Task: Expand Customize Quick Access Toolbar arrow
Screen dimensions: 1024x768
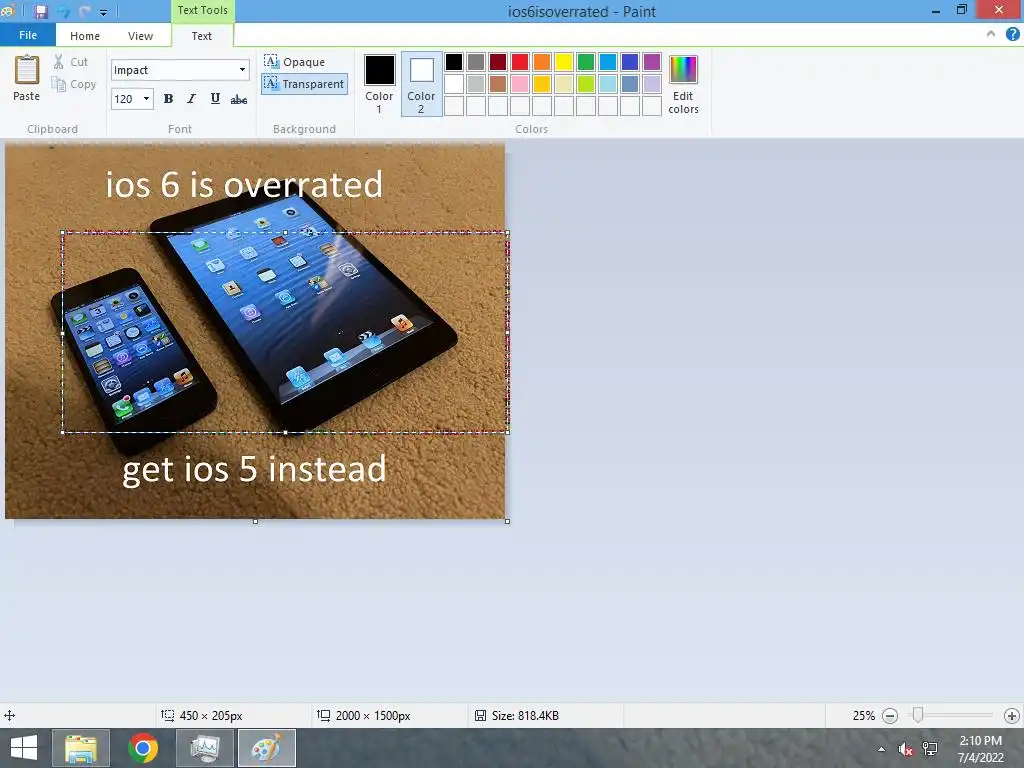Action: click(103, 12)
